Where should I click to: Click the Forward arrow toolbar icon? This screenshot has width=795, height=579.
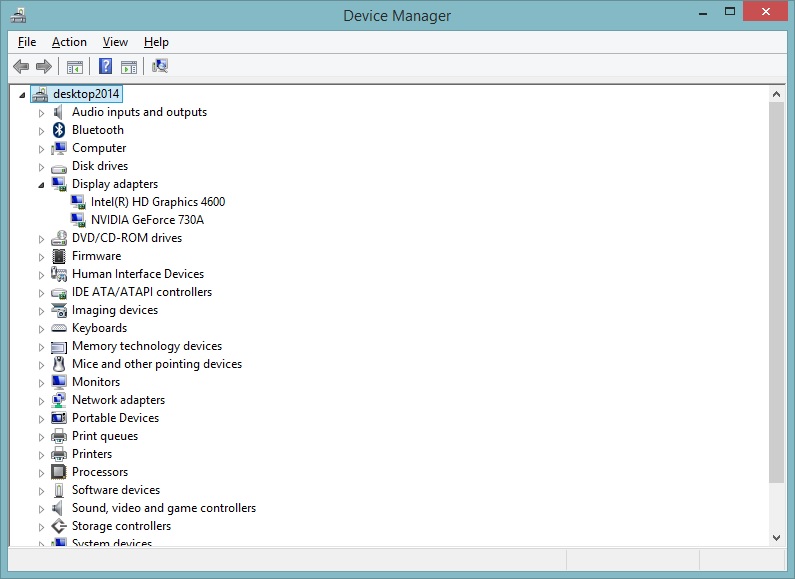point(43,67)
